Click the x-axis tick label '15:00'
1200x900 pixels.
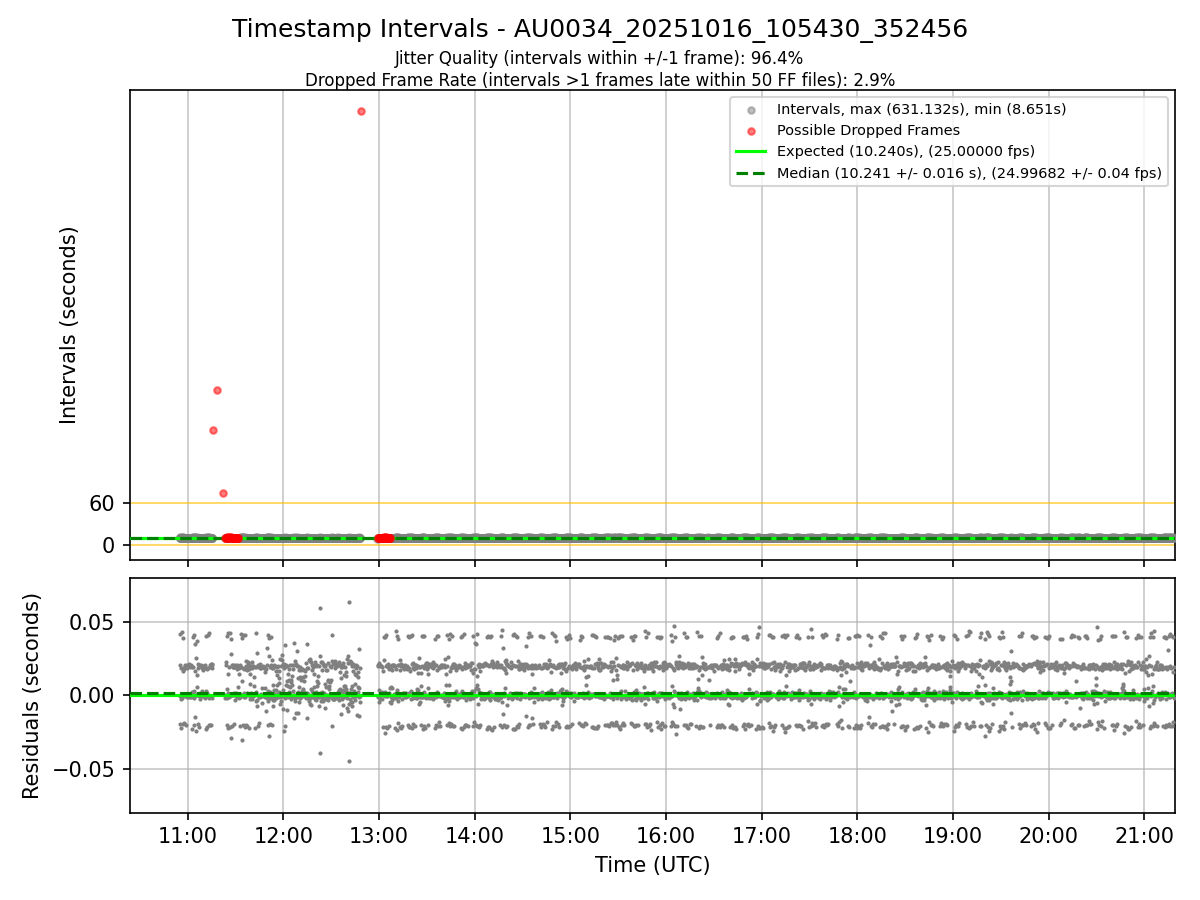(570, 835)
